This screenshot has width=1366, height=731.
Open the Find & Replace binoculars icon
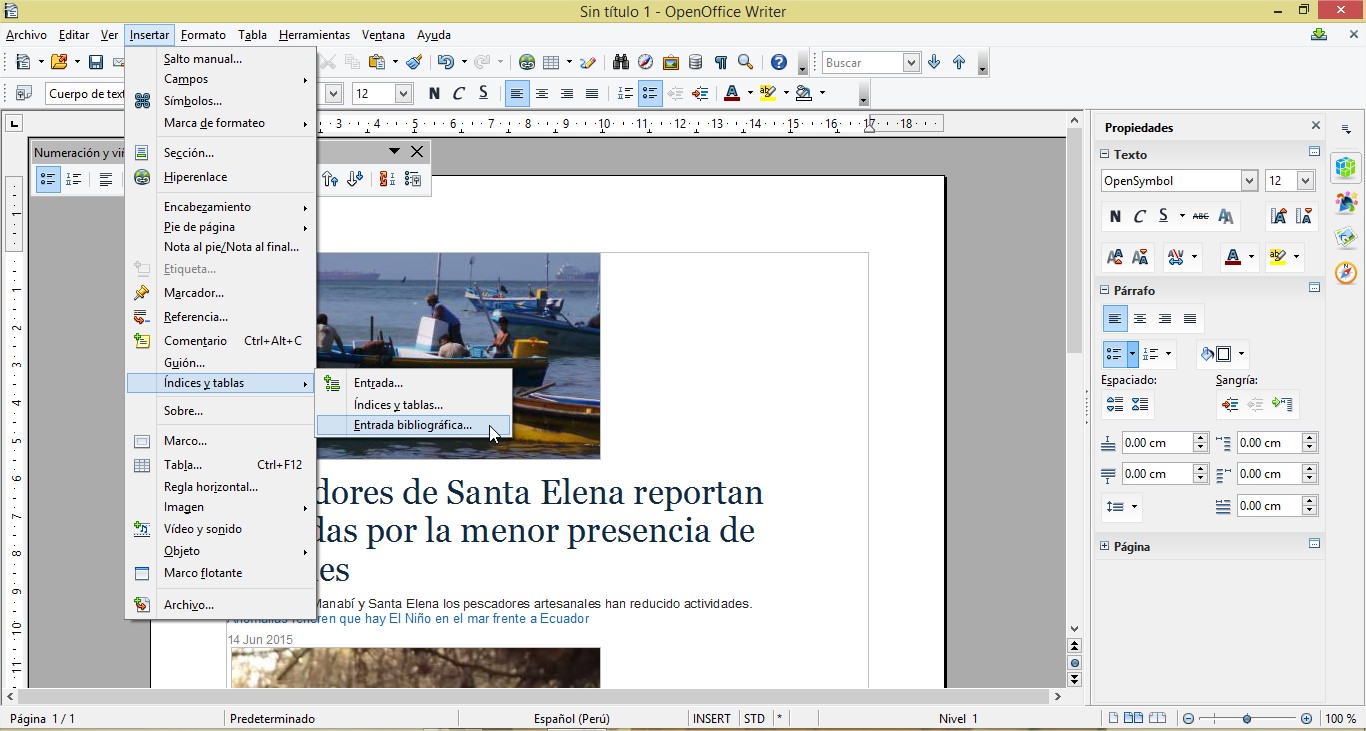[621, 62]
